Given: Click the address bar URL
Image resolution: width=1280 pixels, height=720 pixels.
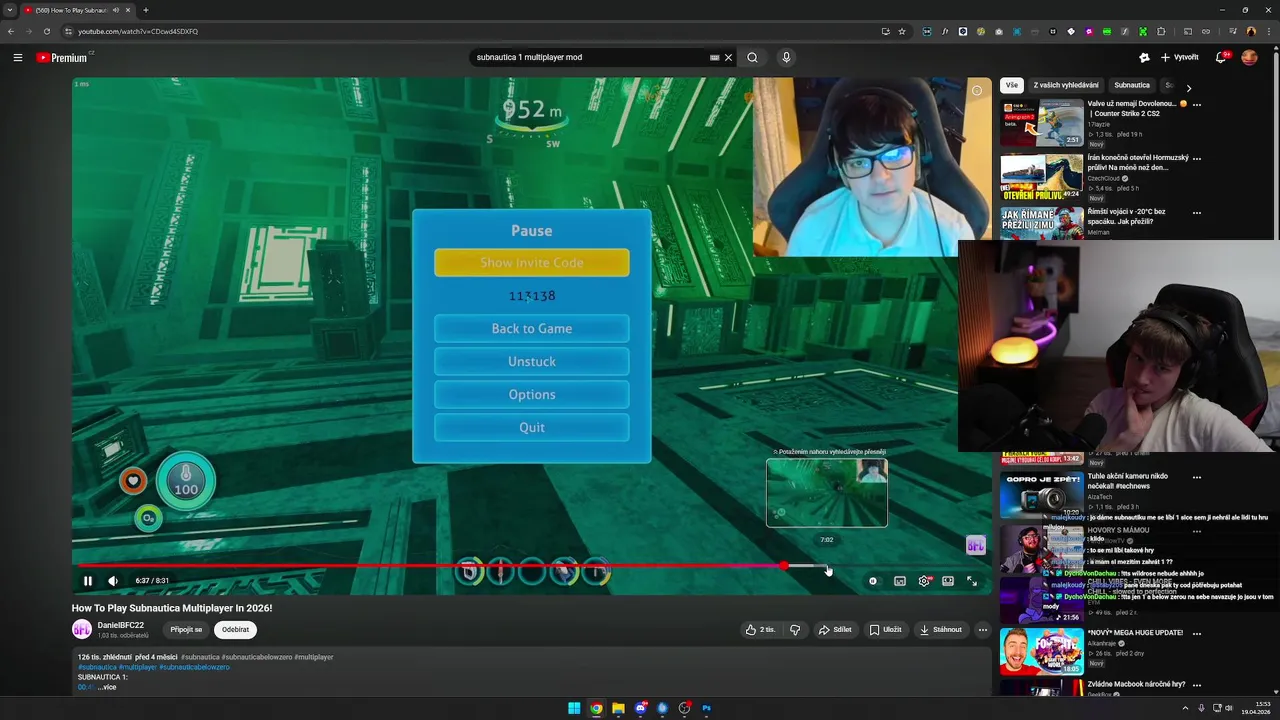Looking at the screenshot, I should (138, 31).
